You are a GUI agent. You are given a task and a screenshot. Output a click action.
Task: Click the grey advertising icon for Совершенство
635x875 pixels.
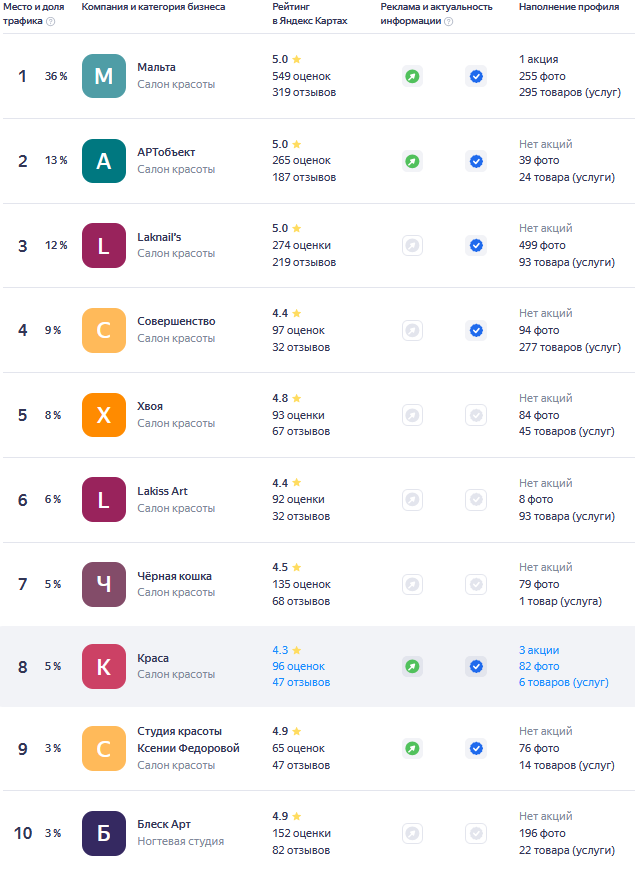pos(412,330)
